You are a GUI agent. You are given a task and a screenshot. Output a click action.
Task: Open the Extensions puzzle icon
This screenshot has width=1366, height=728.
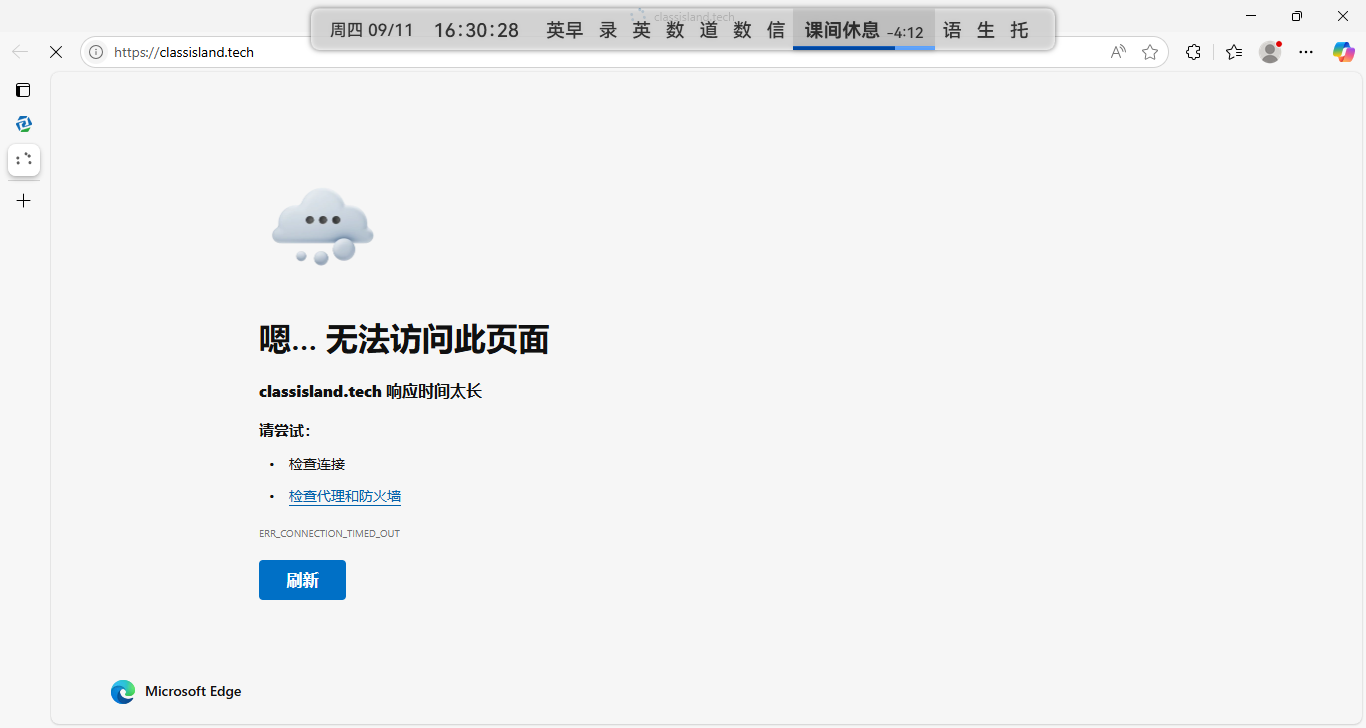(1193, 52)
